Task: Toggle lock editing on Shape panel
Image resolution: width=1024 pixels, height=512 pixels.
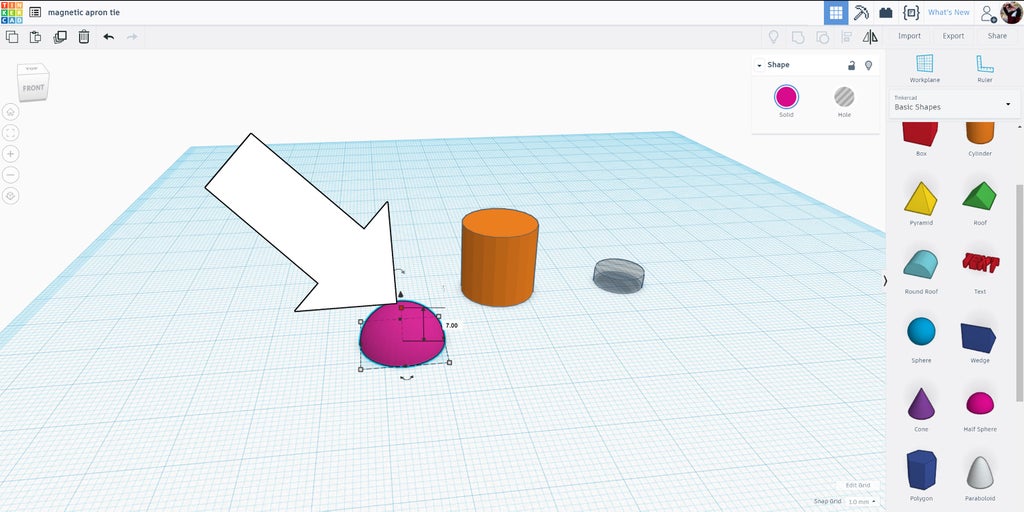Action: [x=852, y=65]
